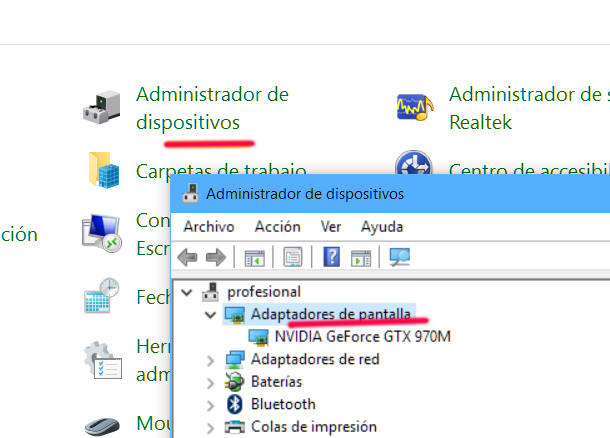
Task: Click the Back arrow toolbar button
Action: tap(187, 257)
